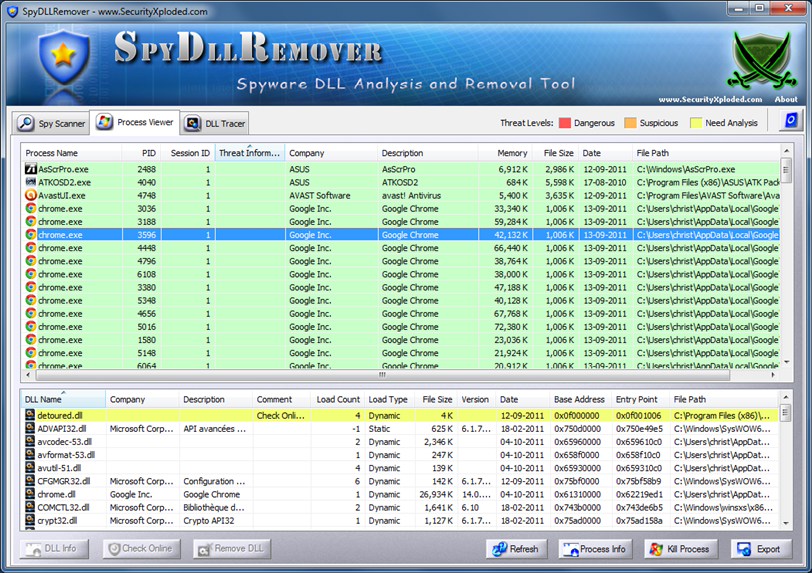Sort DLLs by Load Count header
Image resolution: width=812 pixels, height=573 pixels.
(x=338, y=399)
